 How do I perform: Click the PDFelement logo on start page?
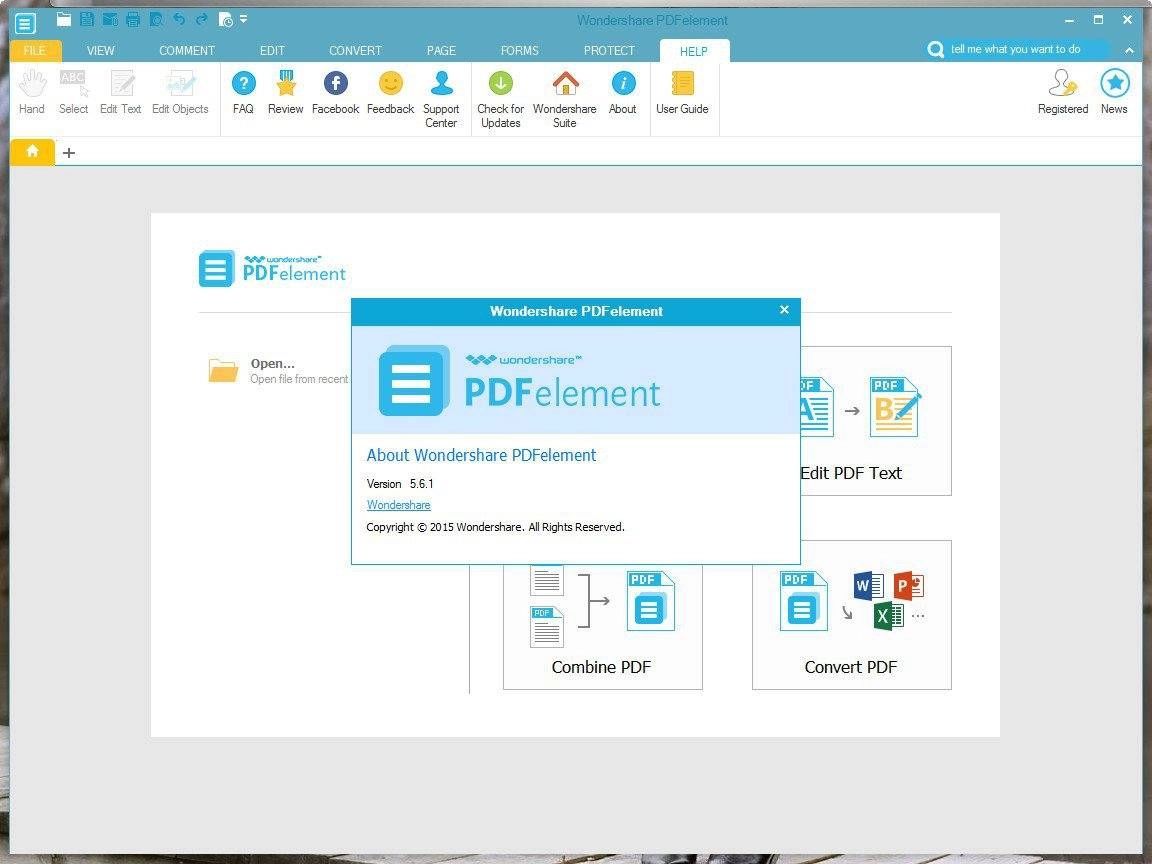point(272,269)
